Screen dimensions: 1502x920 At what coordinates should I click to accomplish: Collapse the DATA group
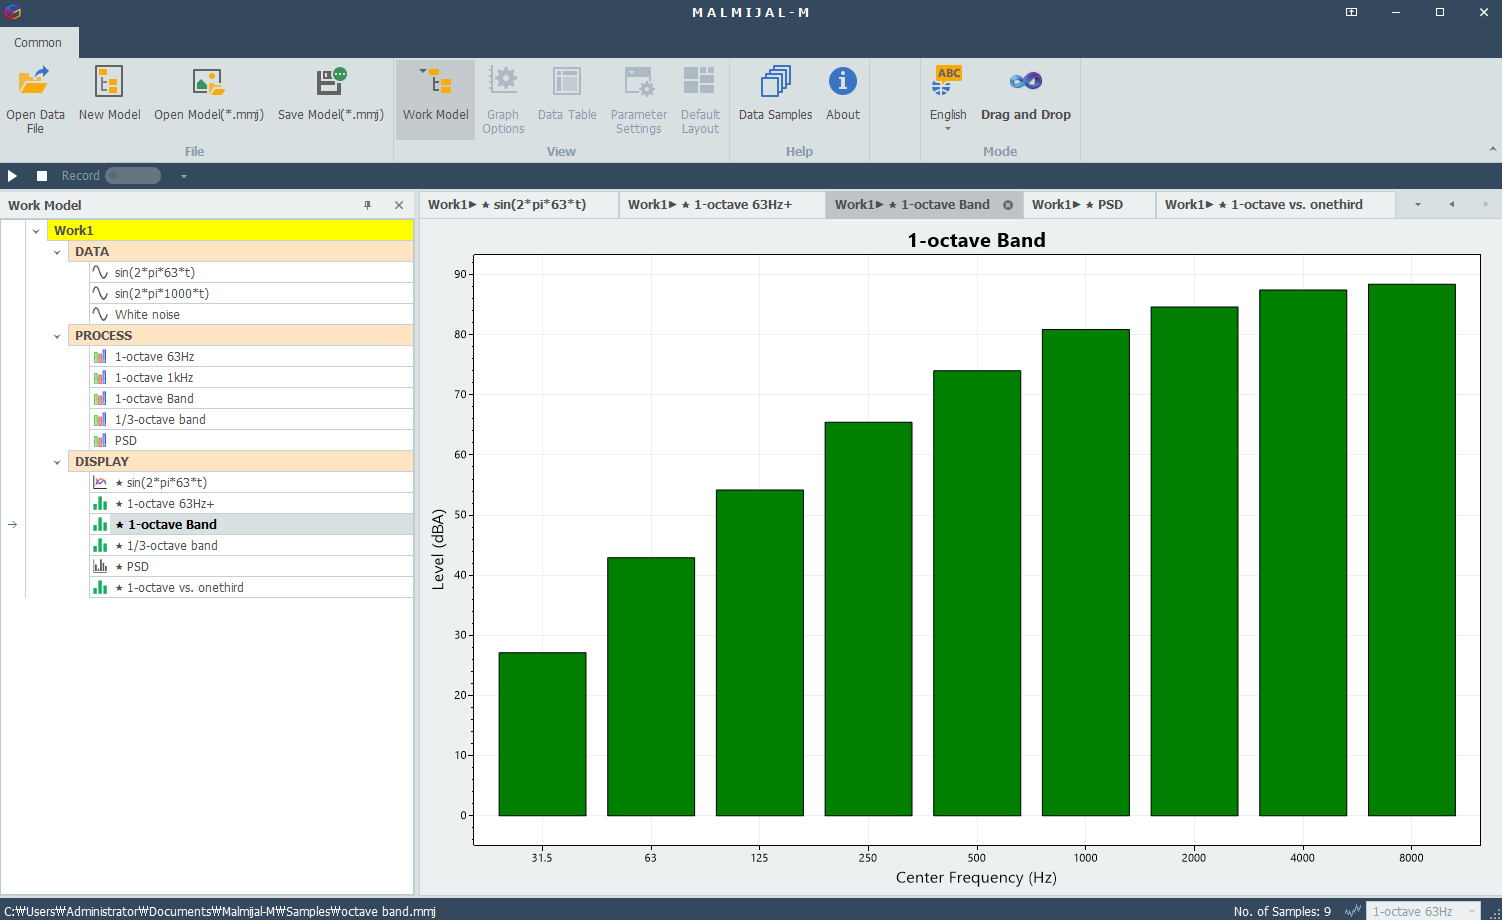click(x=57, y=252)
